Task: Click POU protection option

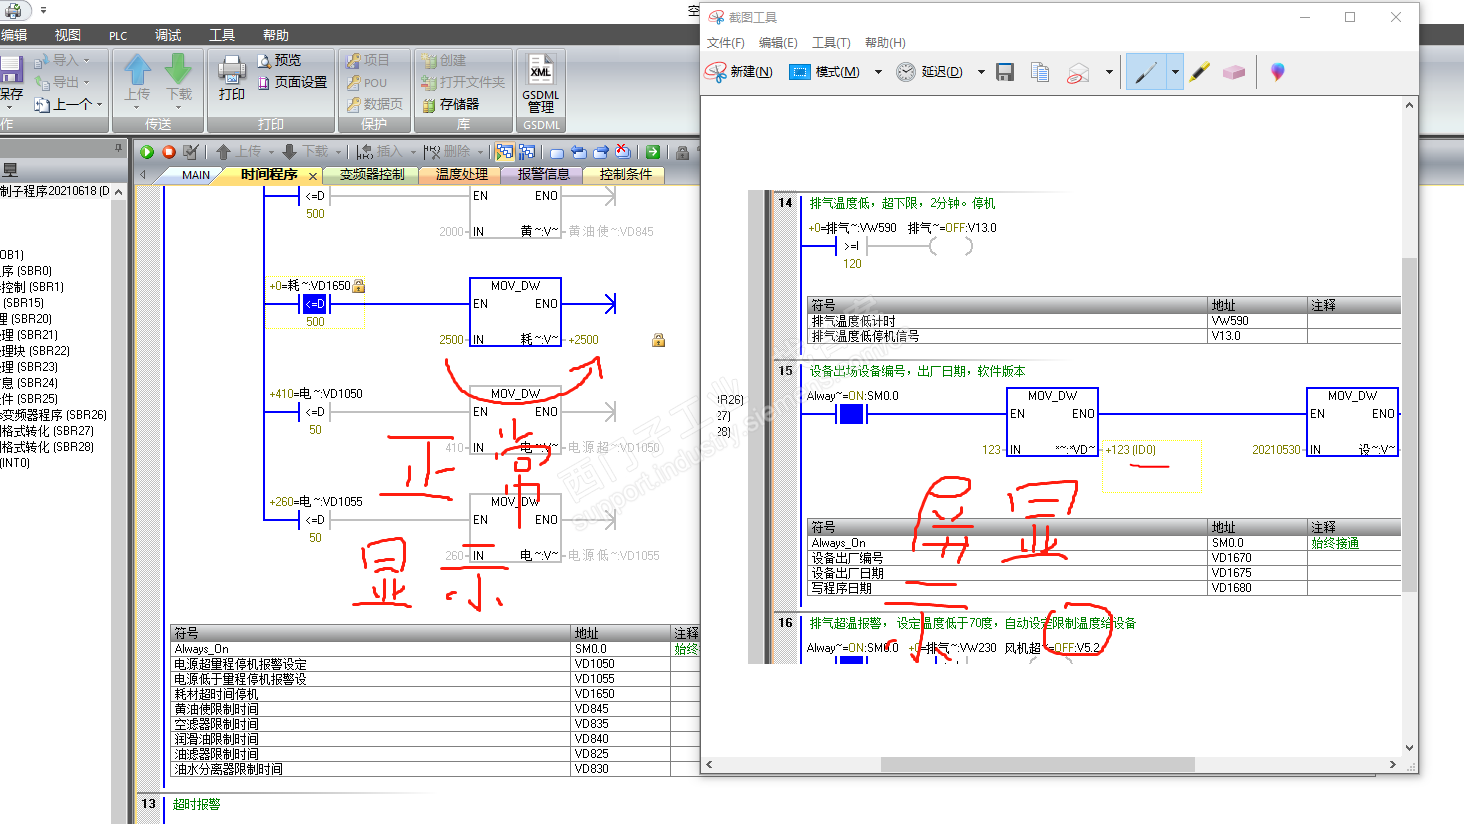Action: click(367, 83)
